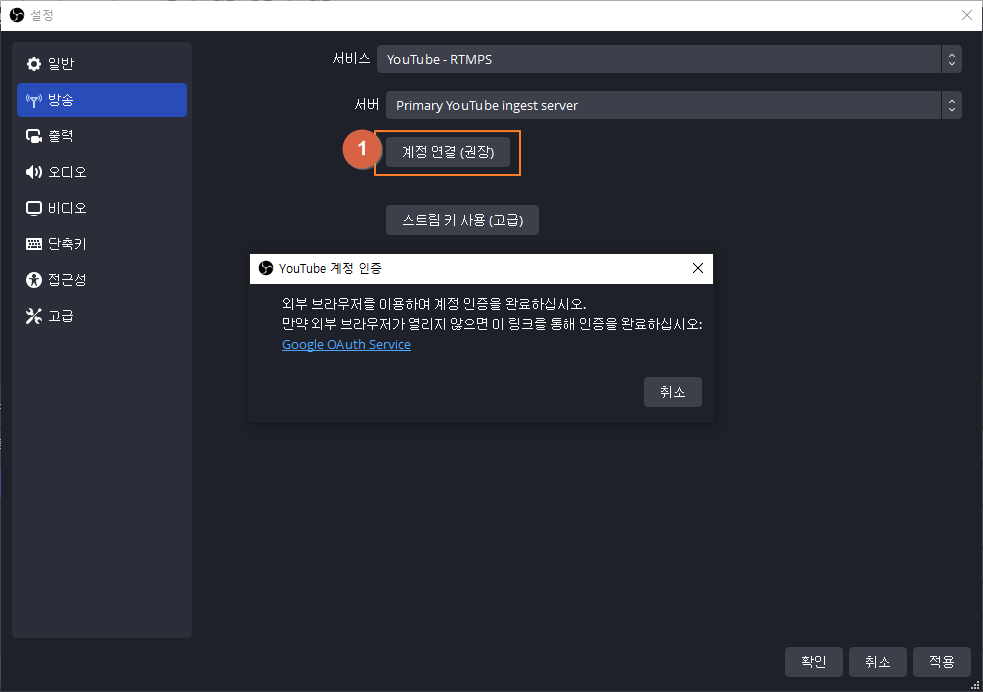Click the OBS logo in YouTube 계정 인증 title
The image size is (983, 692).
point(266,268)
